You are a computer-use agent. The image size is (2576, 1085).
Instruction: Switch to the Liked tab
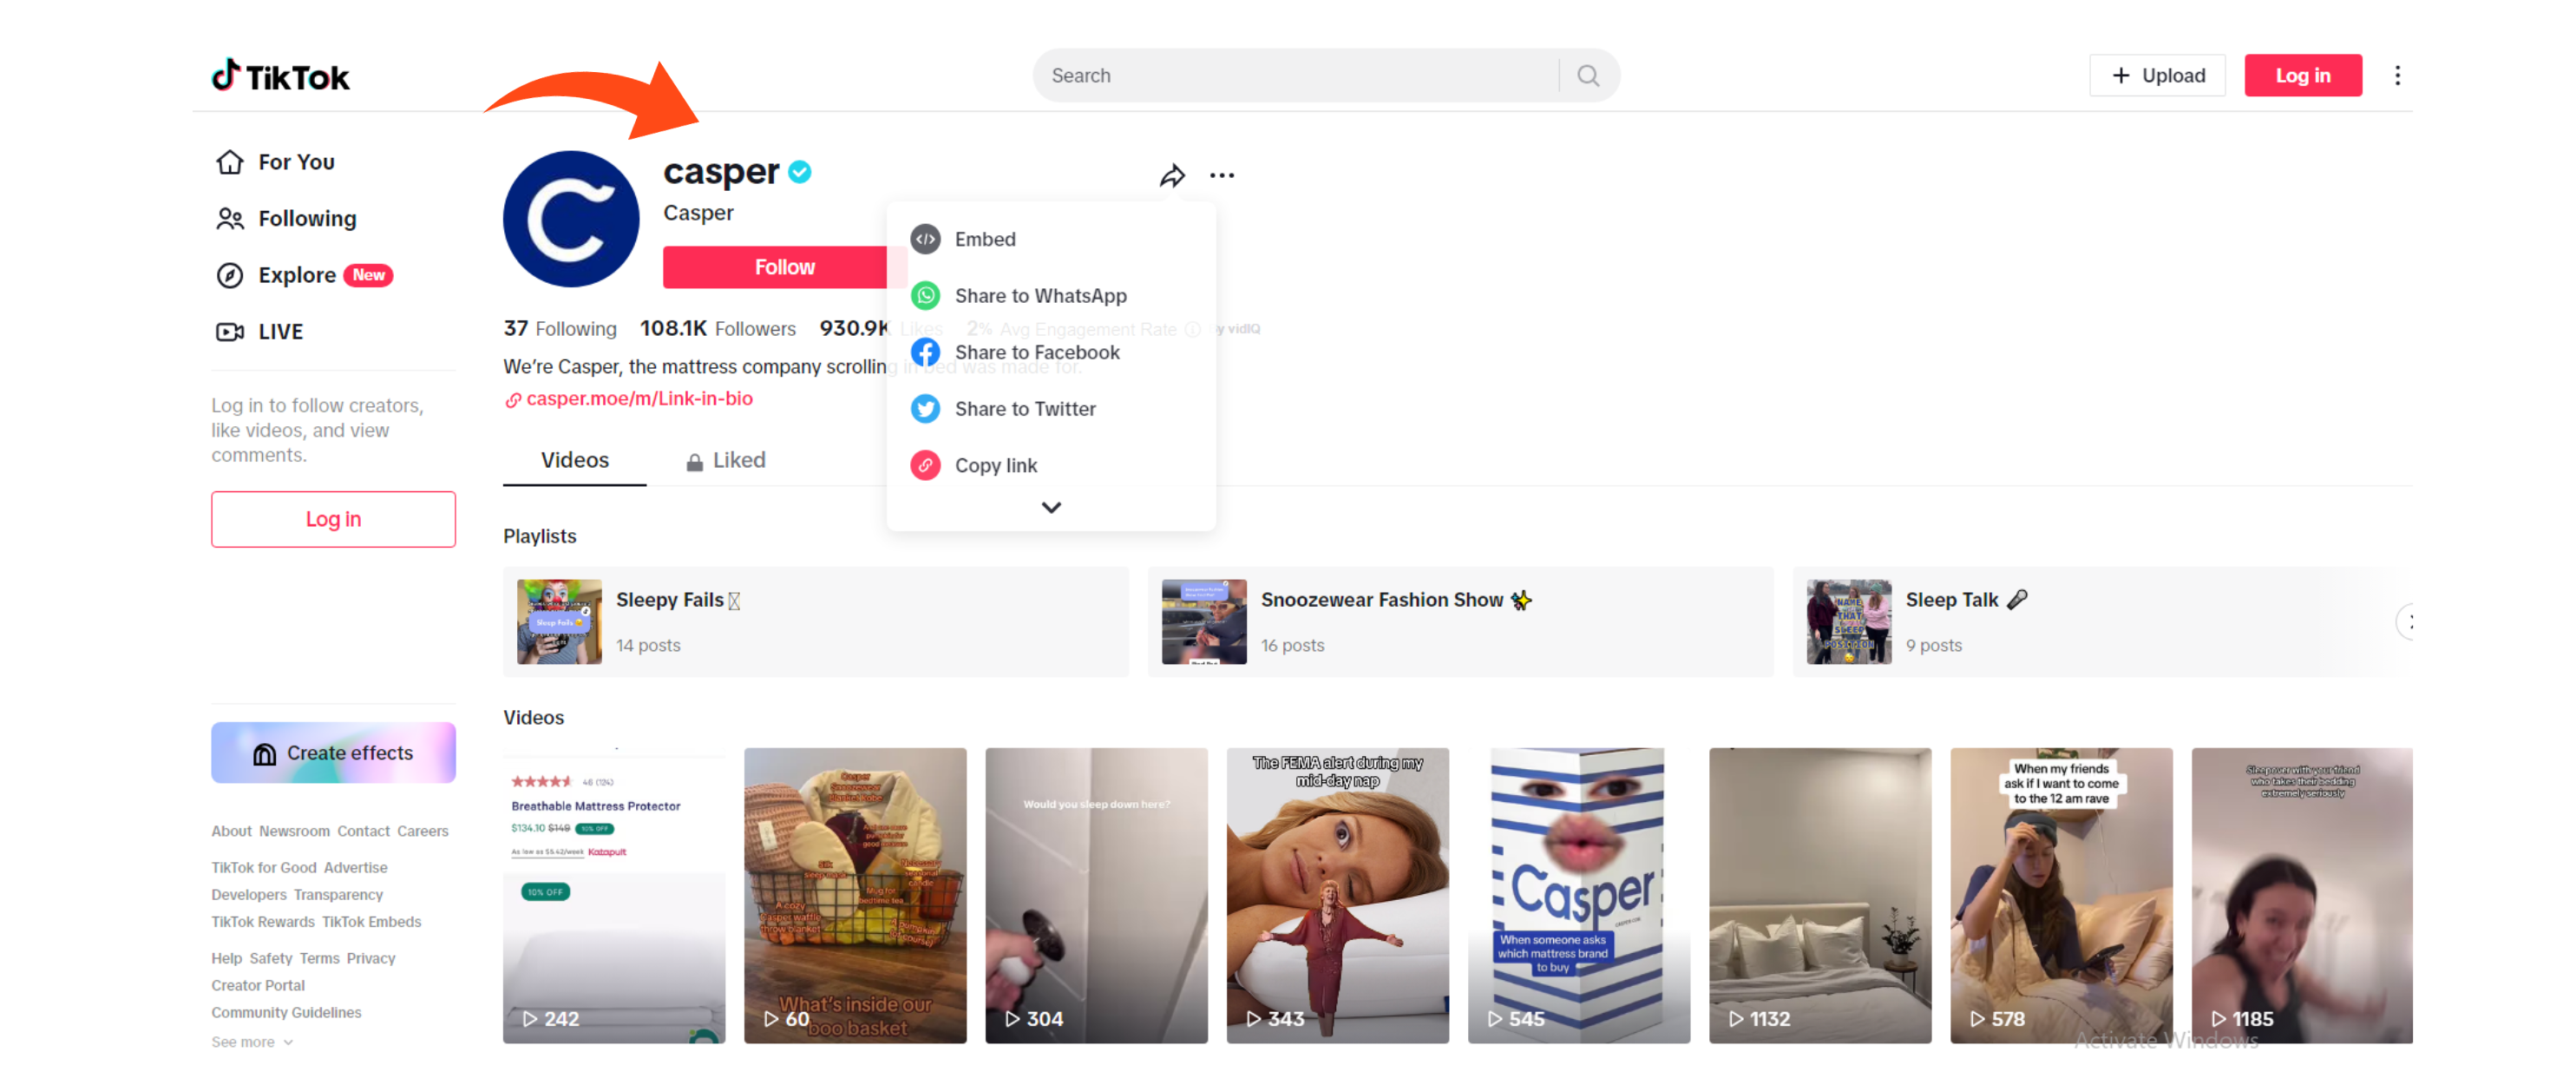point(725,461)
